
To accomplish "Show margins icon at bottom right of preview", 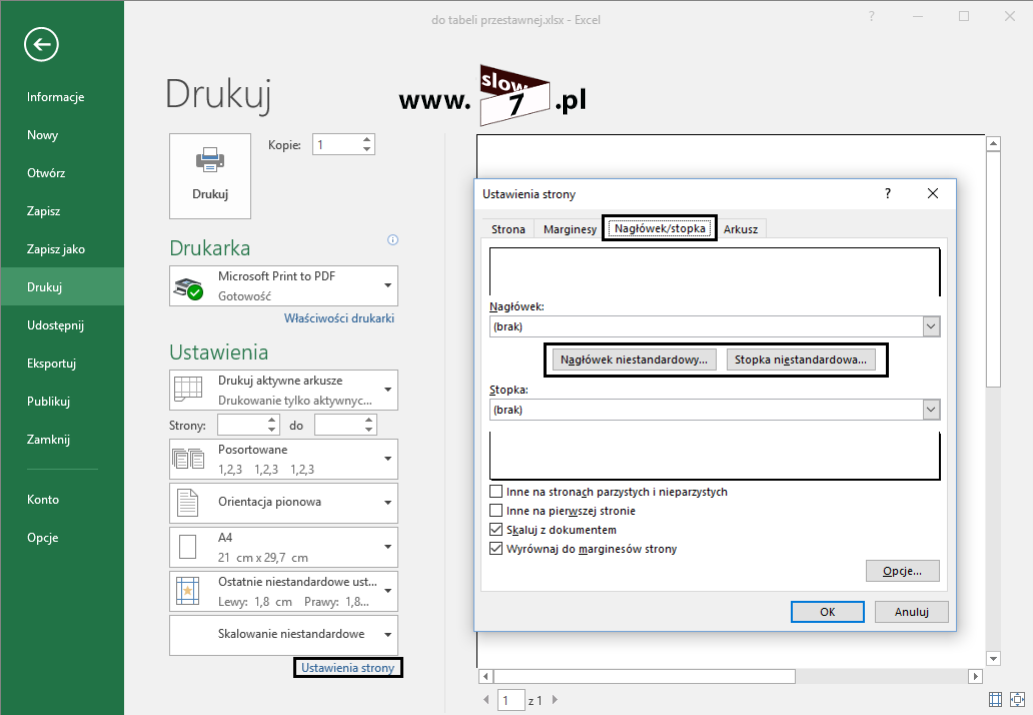I will click(x=995, y=699).
